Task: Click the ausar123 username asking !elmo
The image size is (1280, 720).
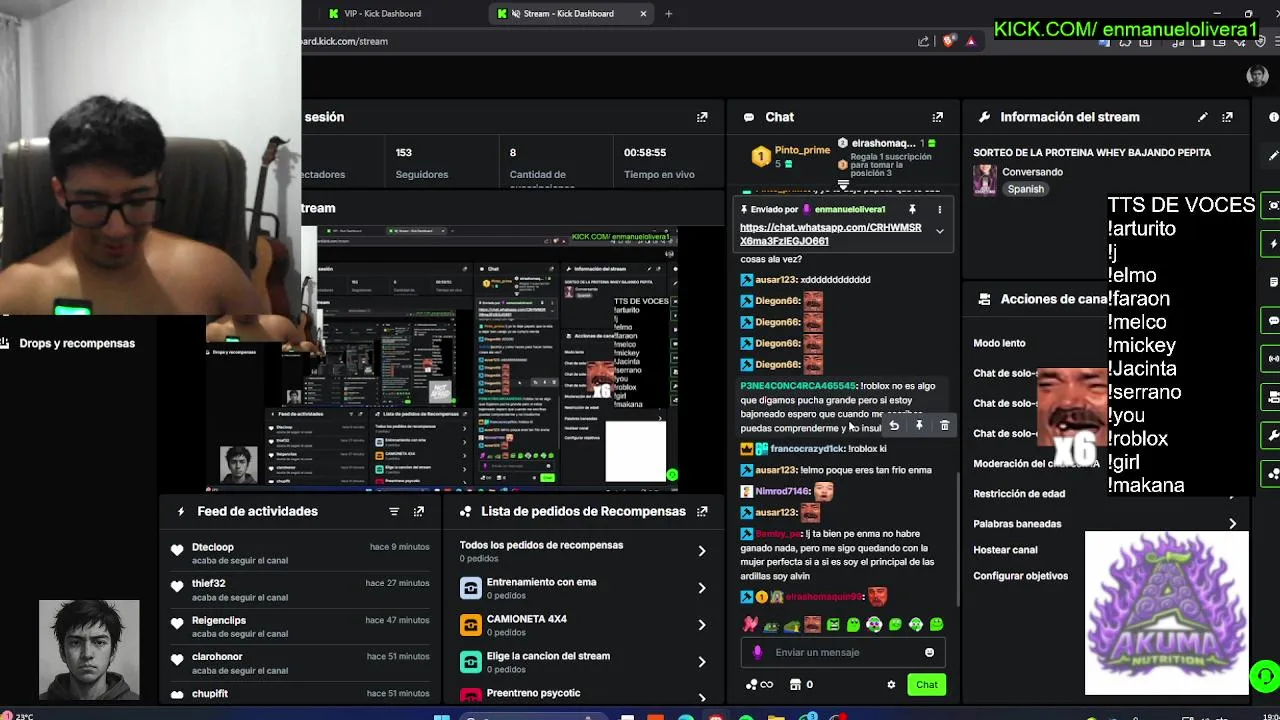Action: pyautogui.click(x=776, y=470)
